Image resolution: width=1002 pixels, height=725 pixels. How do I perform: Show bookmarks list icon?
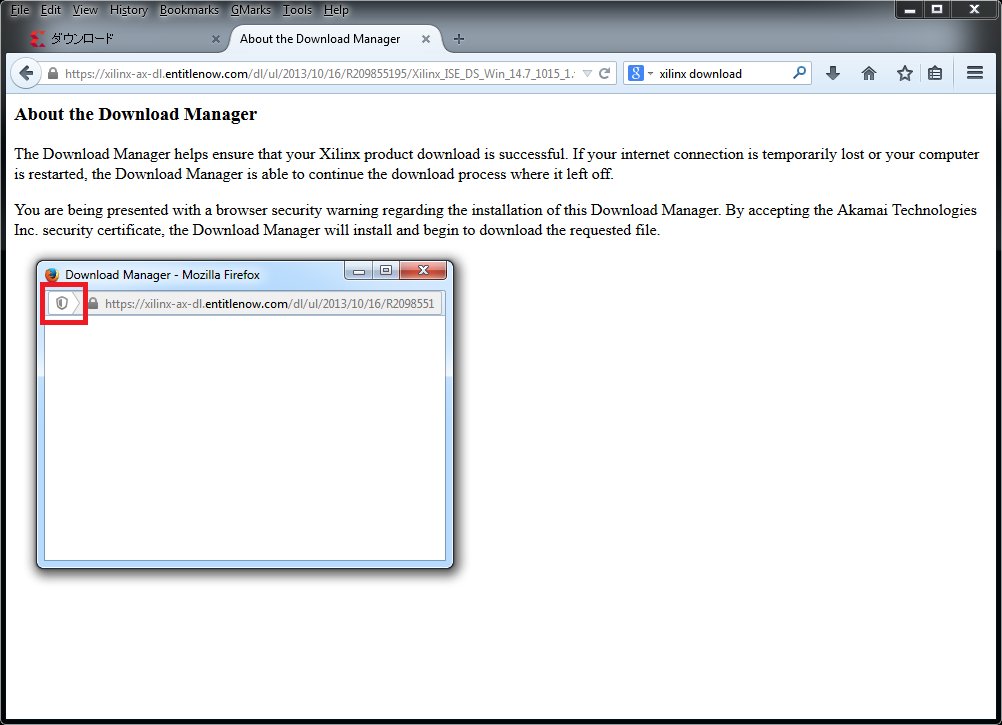935,73
